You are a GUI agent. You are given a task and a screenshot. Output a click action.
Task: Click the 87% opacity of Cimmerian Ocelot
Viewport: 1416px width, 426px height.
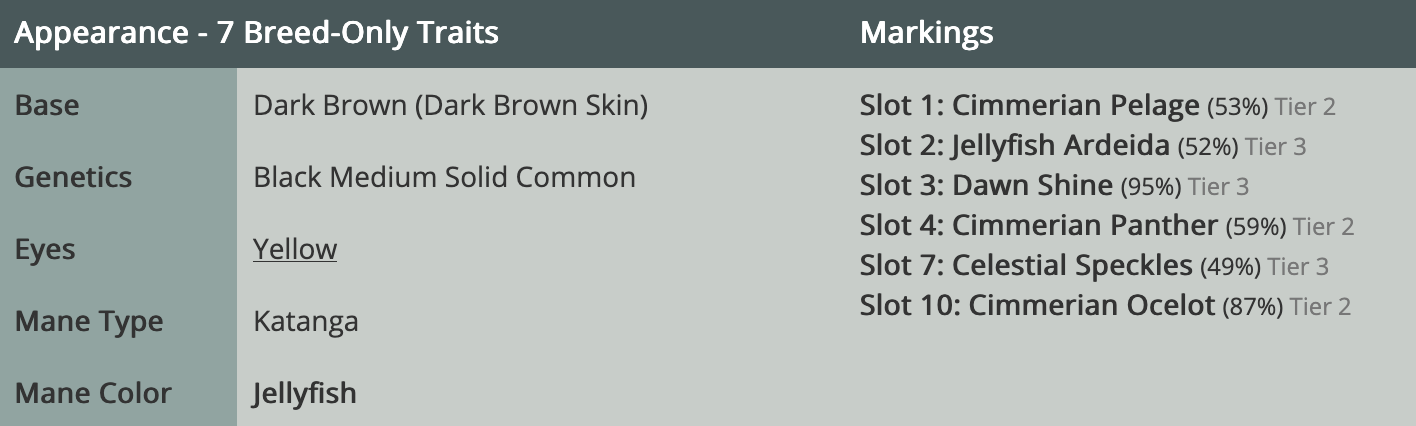pos(1252,307)
